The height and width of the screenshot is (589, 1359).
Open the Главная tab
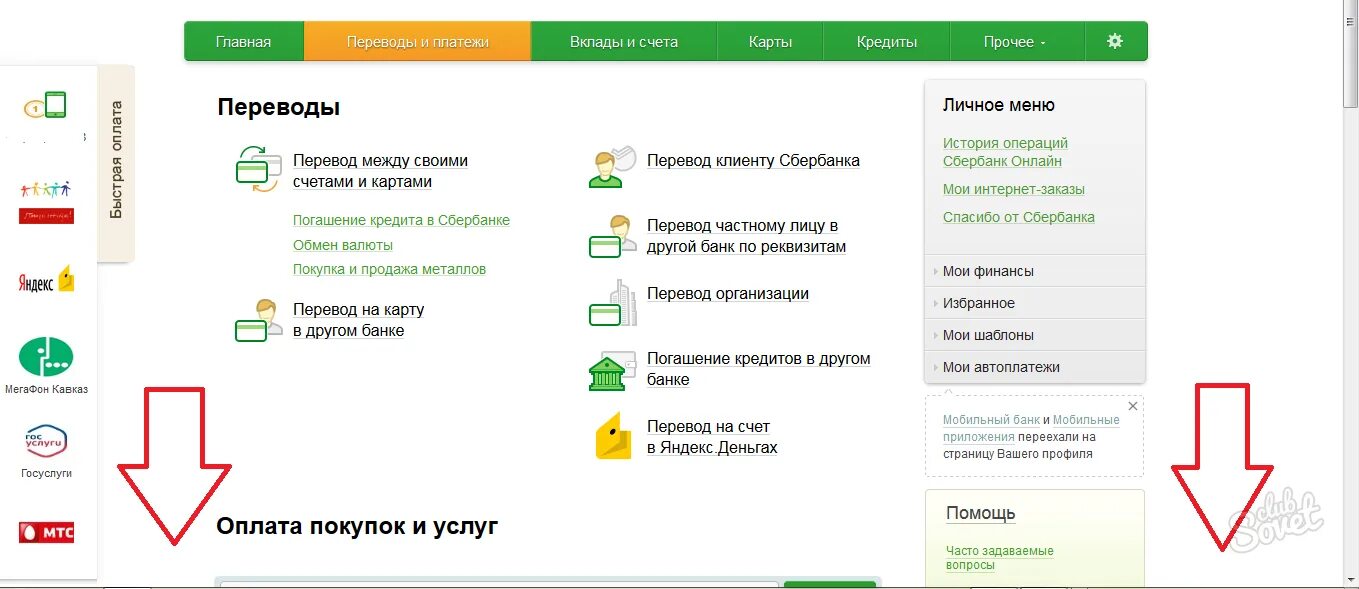click(243, 42)
